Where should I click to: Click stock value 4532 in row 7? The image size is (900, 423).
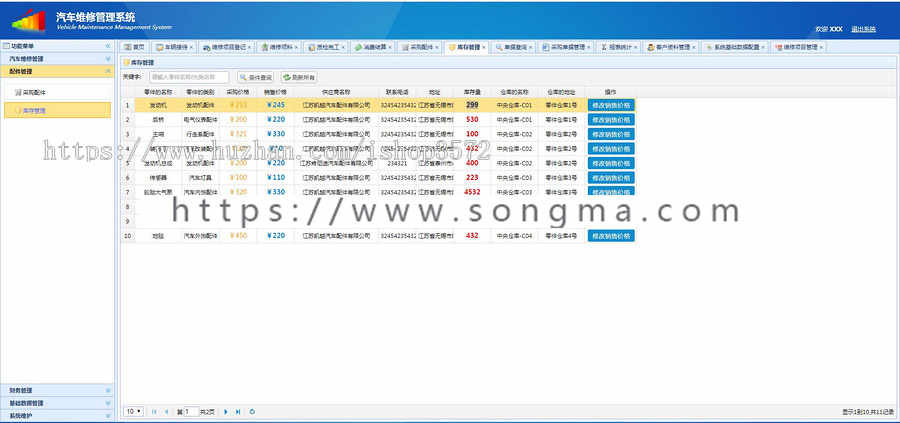(472, 192)
